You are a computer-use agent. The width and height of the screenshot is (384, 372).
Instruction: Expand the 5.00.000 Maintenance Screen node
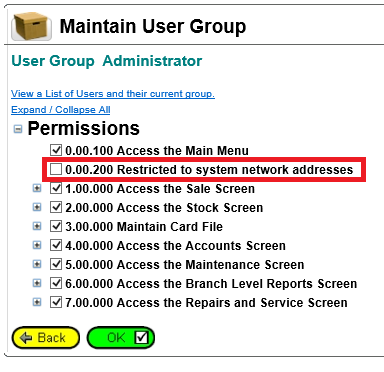(x=37, y=264)
